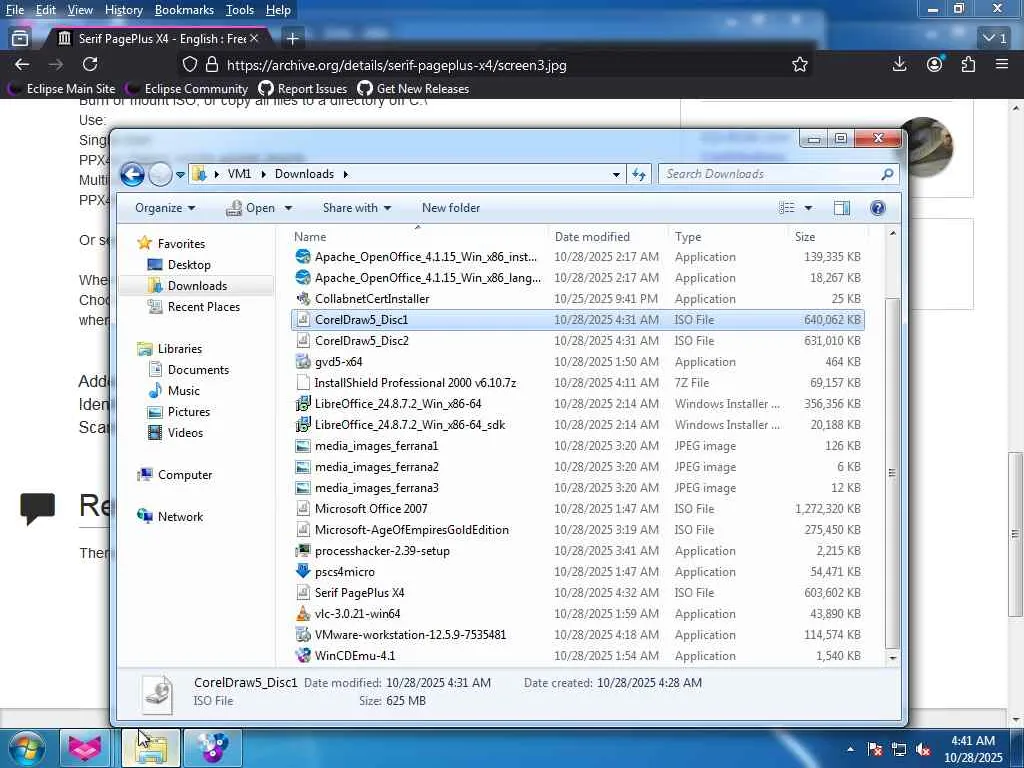This screenshot has width=1024, height=768.
Task: Click the refresh button in Explorer address bar
Action: (639, 174)
